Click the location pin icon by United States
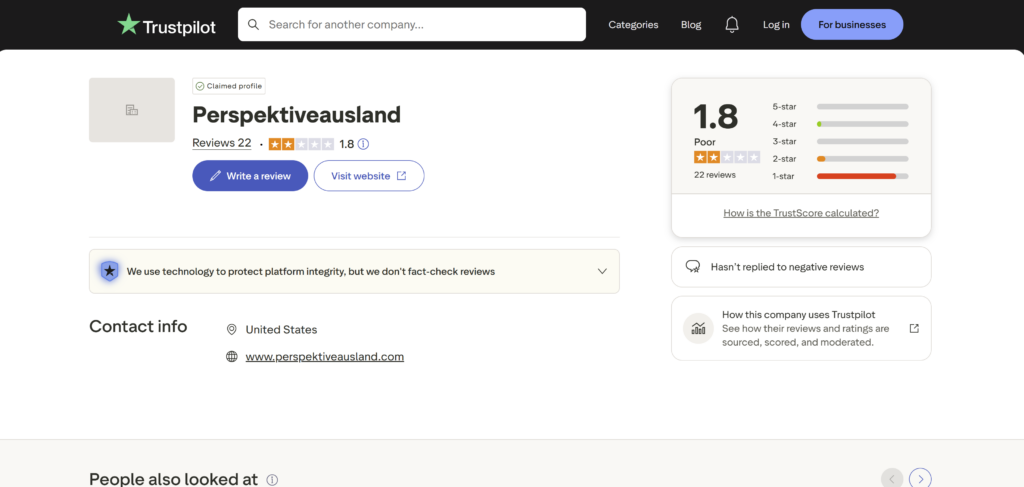The width and height of the screenshot is (1024, 487). click(x=231, y=330)
